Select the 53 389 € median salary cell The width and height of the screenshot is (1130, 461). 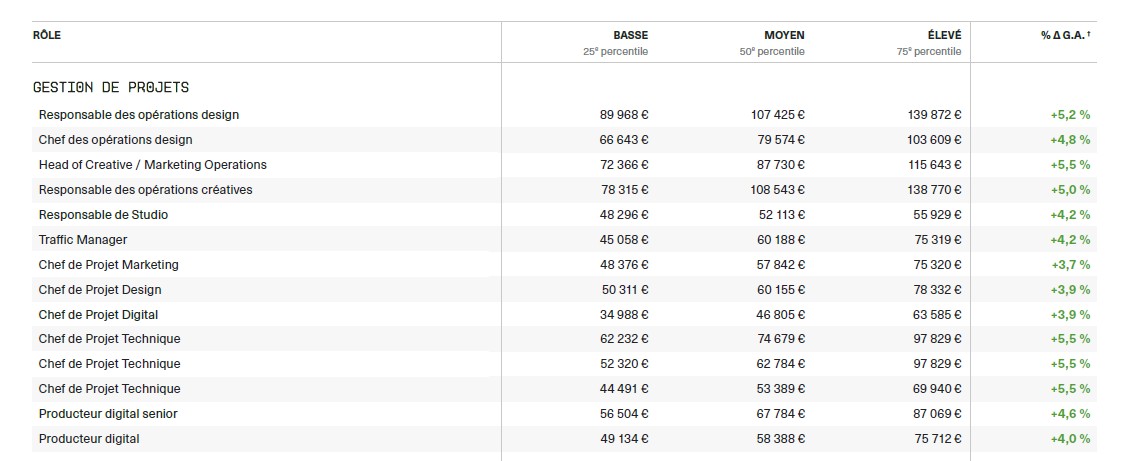[x=778, y=389]
